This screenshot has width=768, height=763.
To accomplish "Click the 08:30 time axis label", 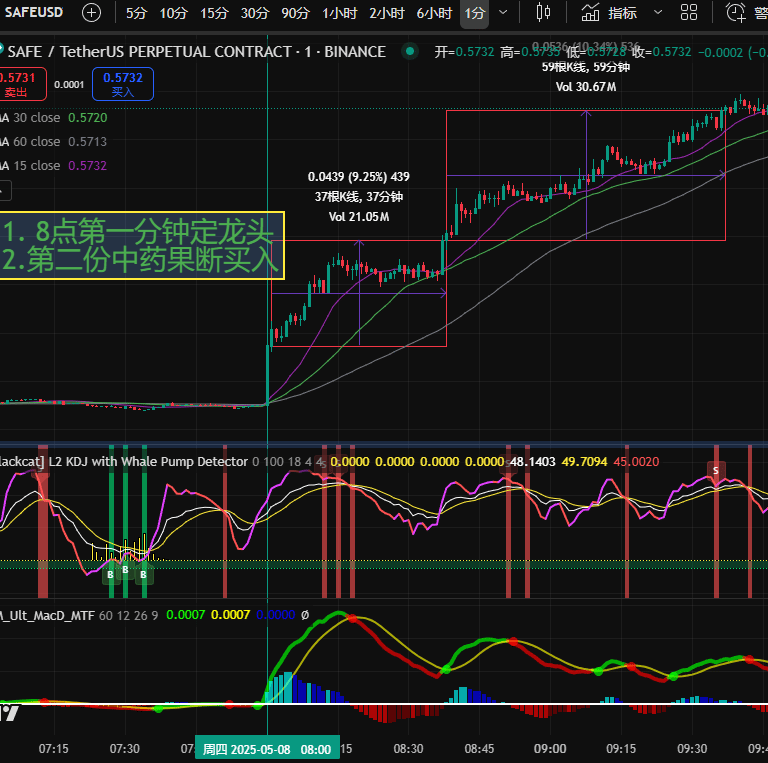I will tap(408, 749).
